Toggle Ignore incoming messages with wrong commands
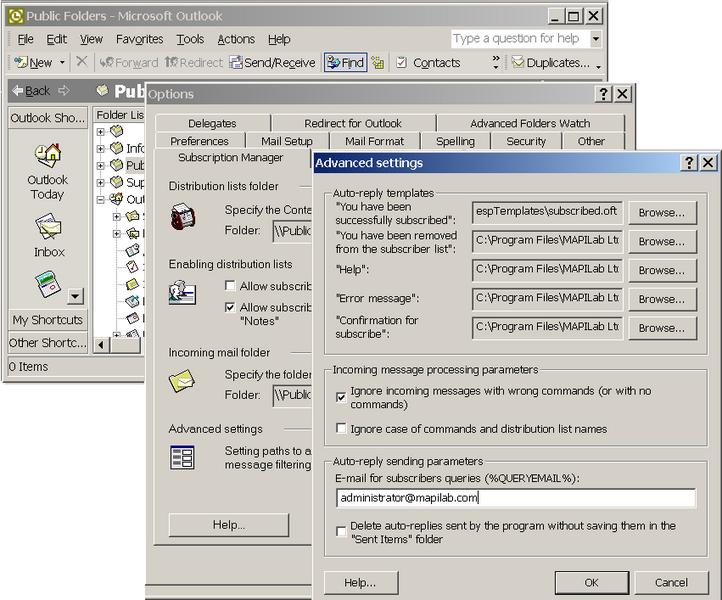The width and height of the screenshot is (722, 600). 341,397
